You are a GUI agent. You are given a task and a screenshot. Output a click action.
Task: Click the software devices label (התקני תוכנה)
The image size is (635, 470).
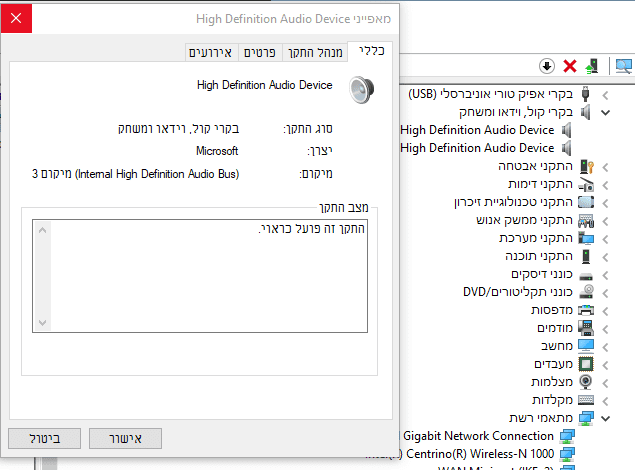539,256
